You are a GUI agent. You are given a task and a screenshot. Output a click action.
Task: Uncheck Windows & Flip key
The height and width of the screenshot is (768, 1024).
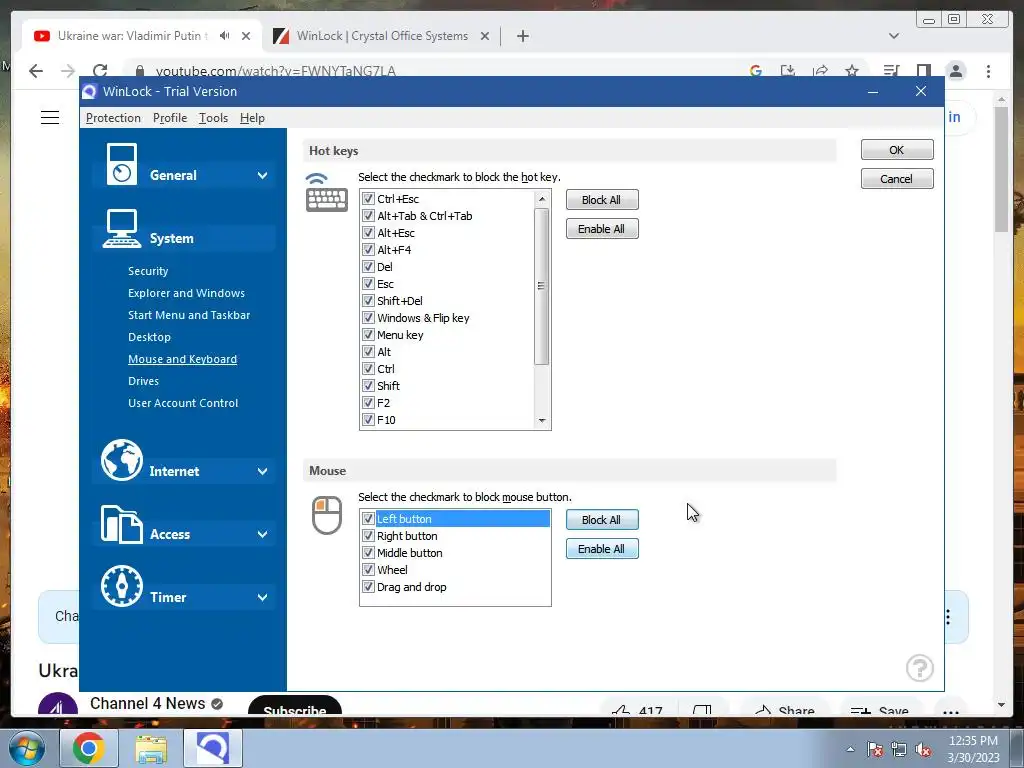point(368,317)
